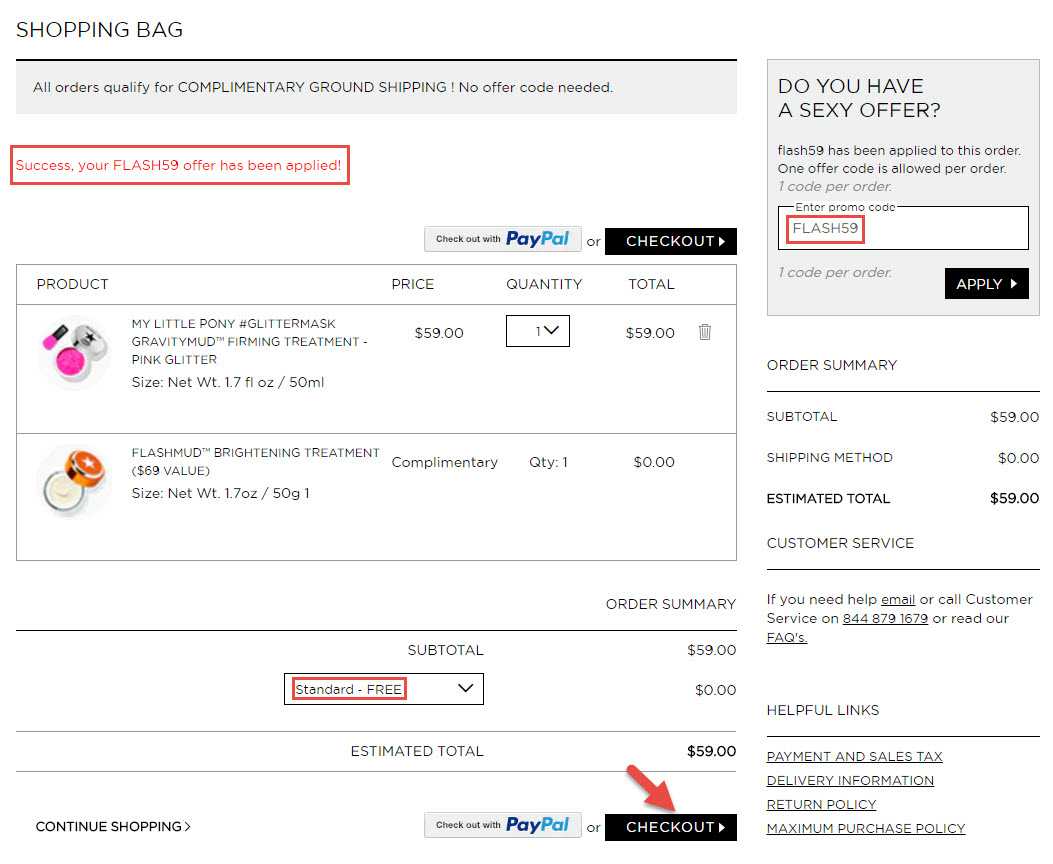
Task: Open DELIVERY INFORMATION link
Action: click(x=850, y=781)
